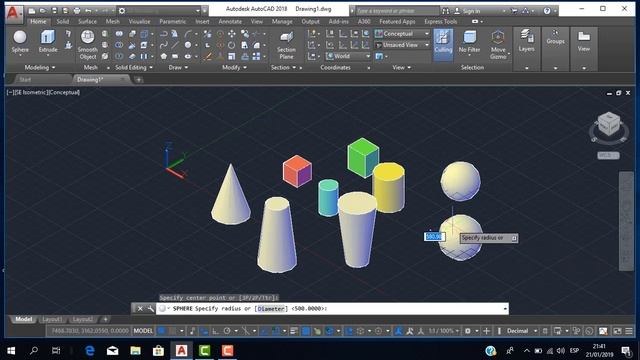This screenshot has height=360, width=640.
Task: Toggle the lineweight display in status bar
Action: pyautogui.click(x=294, y=331)
